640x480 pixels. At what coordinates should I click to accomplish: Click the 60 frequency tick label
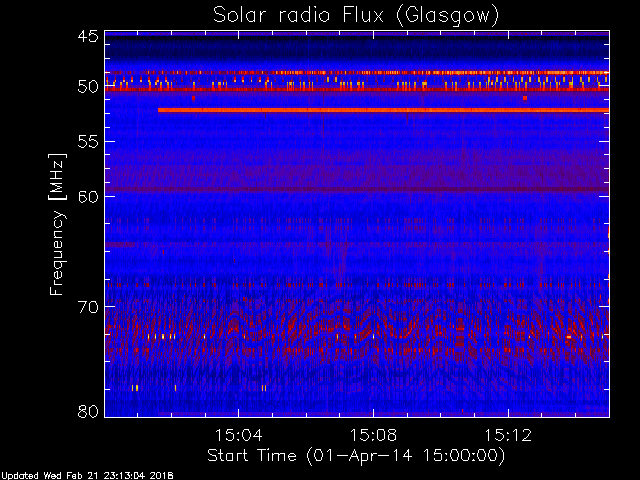pyautogui.click(x=88, y=196)
